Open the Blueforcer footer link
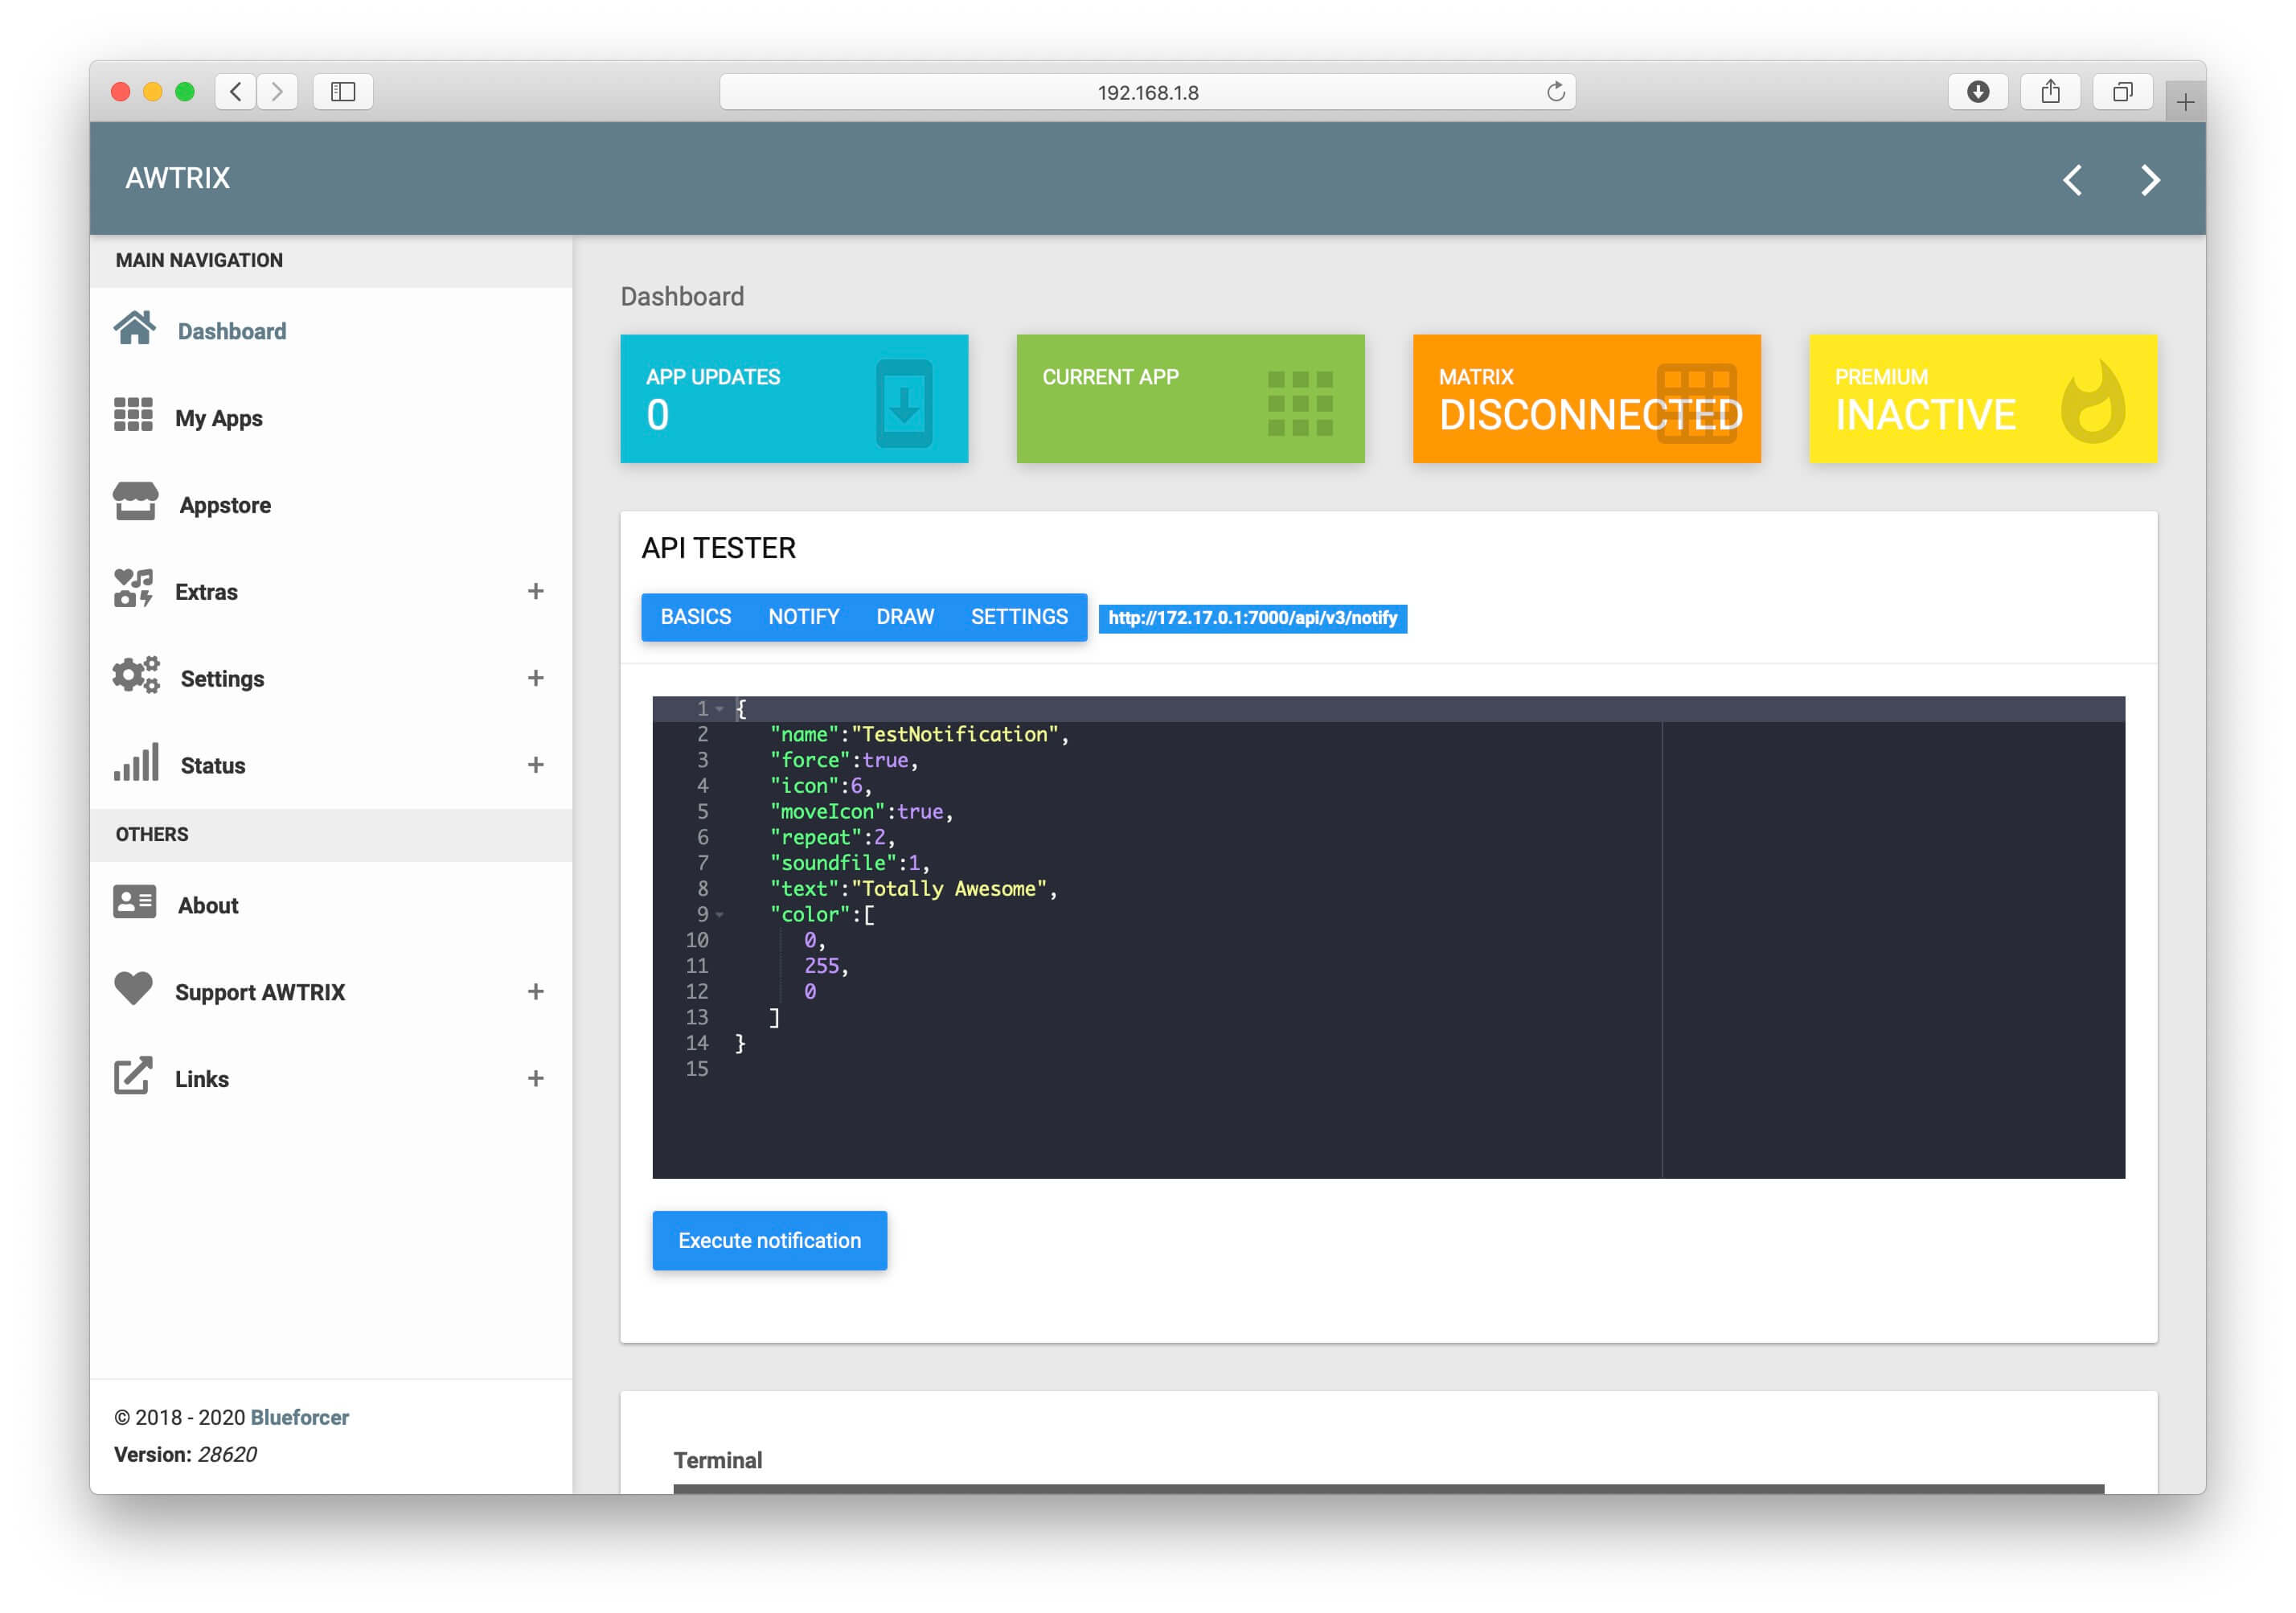The height and width of the screenshot is (1613, 2296). [x=299, y=1417]
